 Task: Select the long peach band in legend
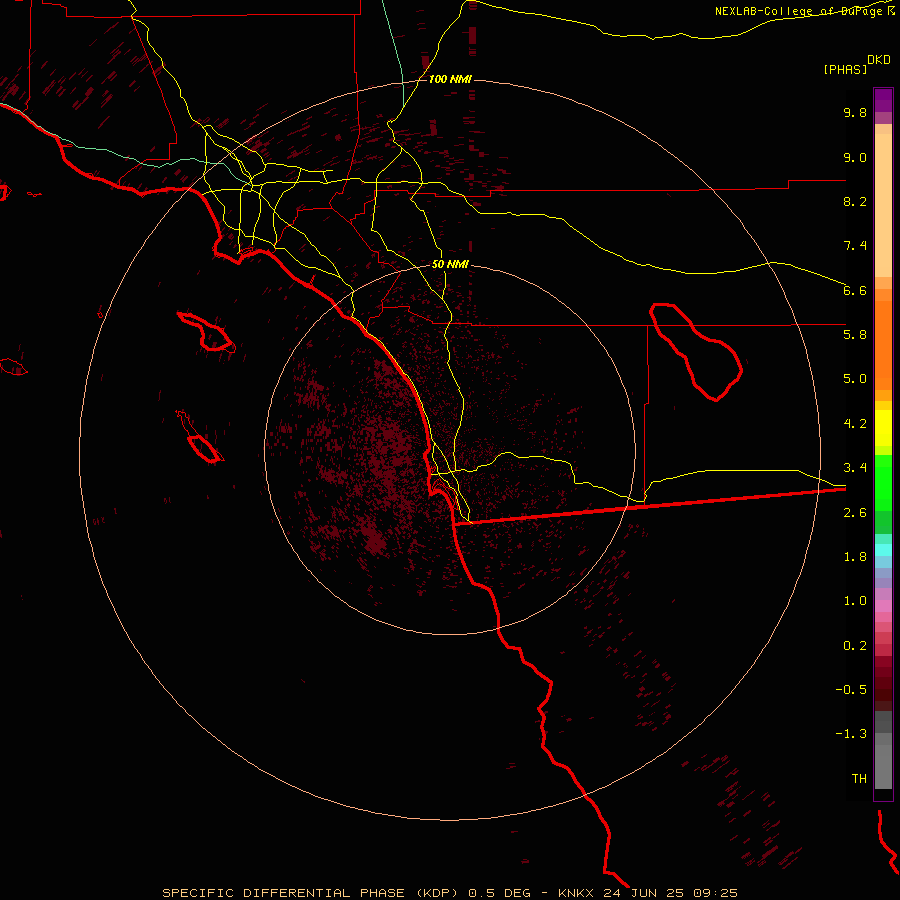coord(883,205)
